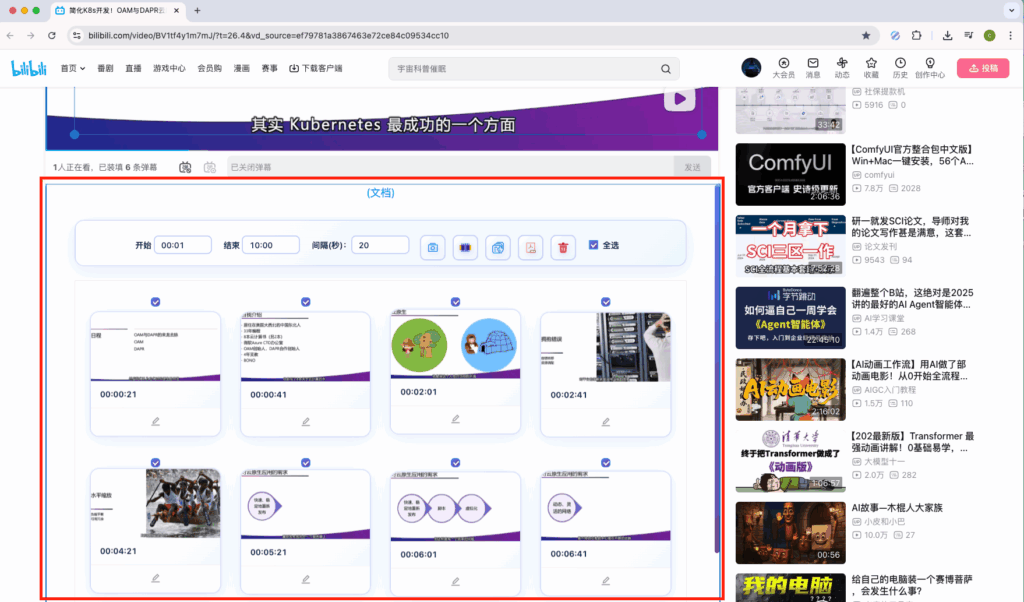
Task: Open 消息 messages icon in header
Action: 813,67
